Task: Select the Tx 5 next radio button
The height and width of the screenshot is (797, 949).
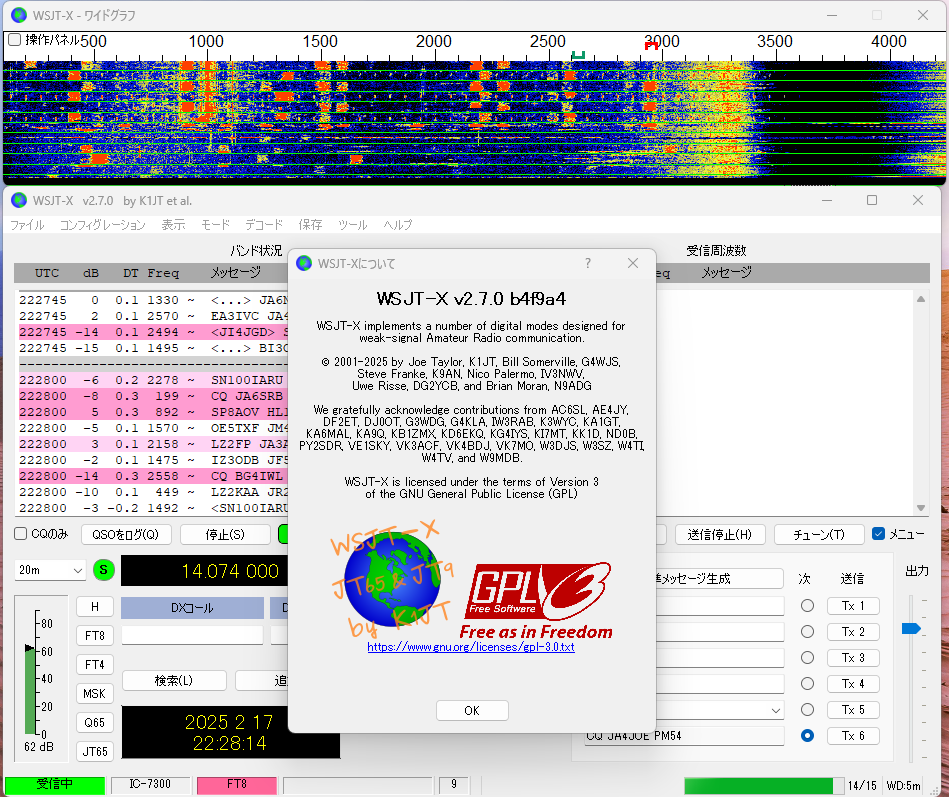Action: (807, 710)
